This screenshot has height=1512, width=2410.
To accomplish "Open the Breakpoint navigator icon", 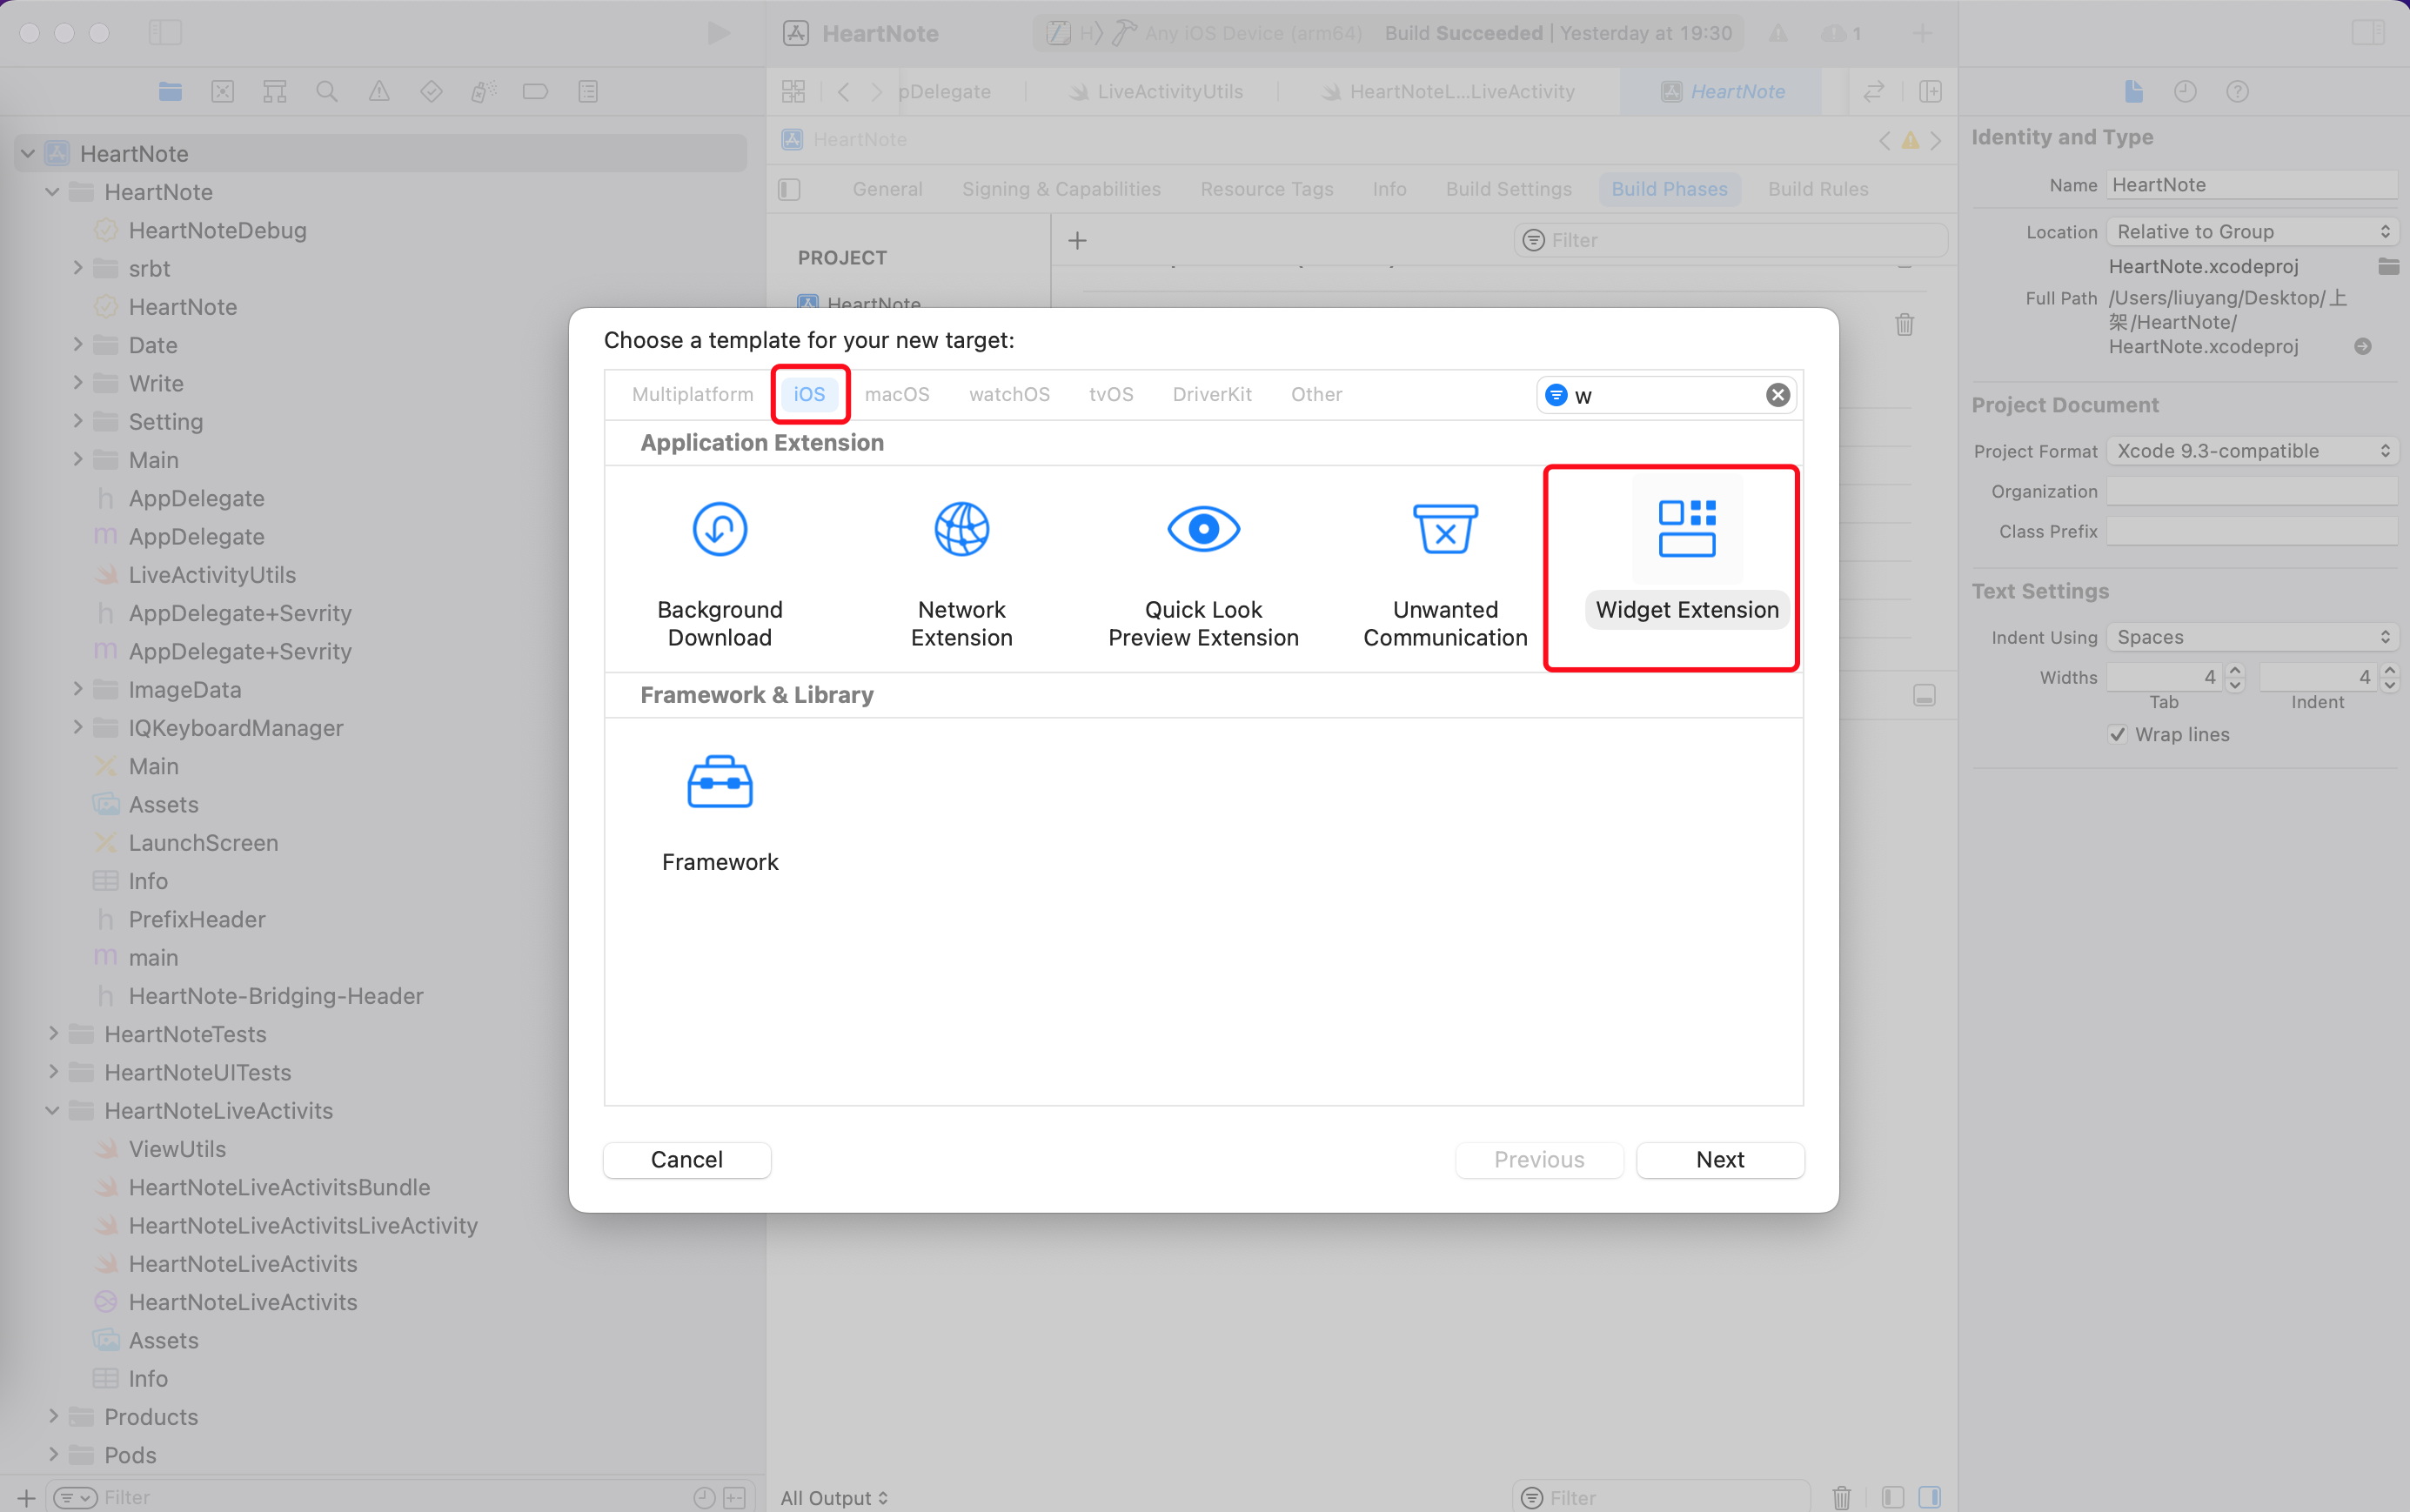I will 535,92.
